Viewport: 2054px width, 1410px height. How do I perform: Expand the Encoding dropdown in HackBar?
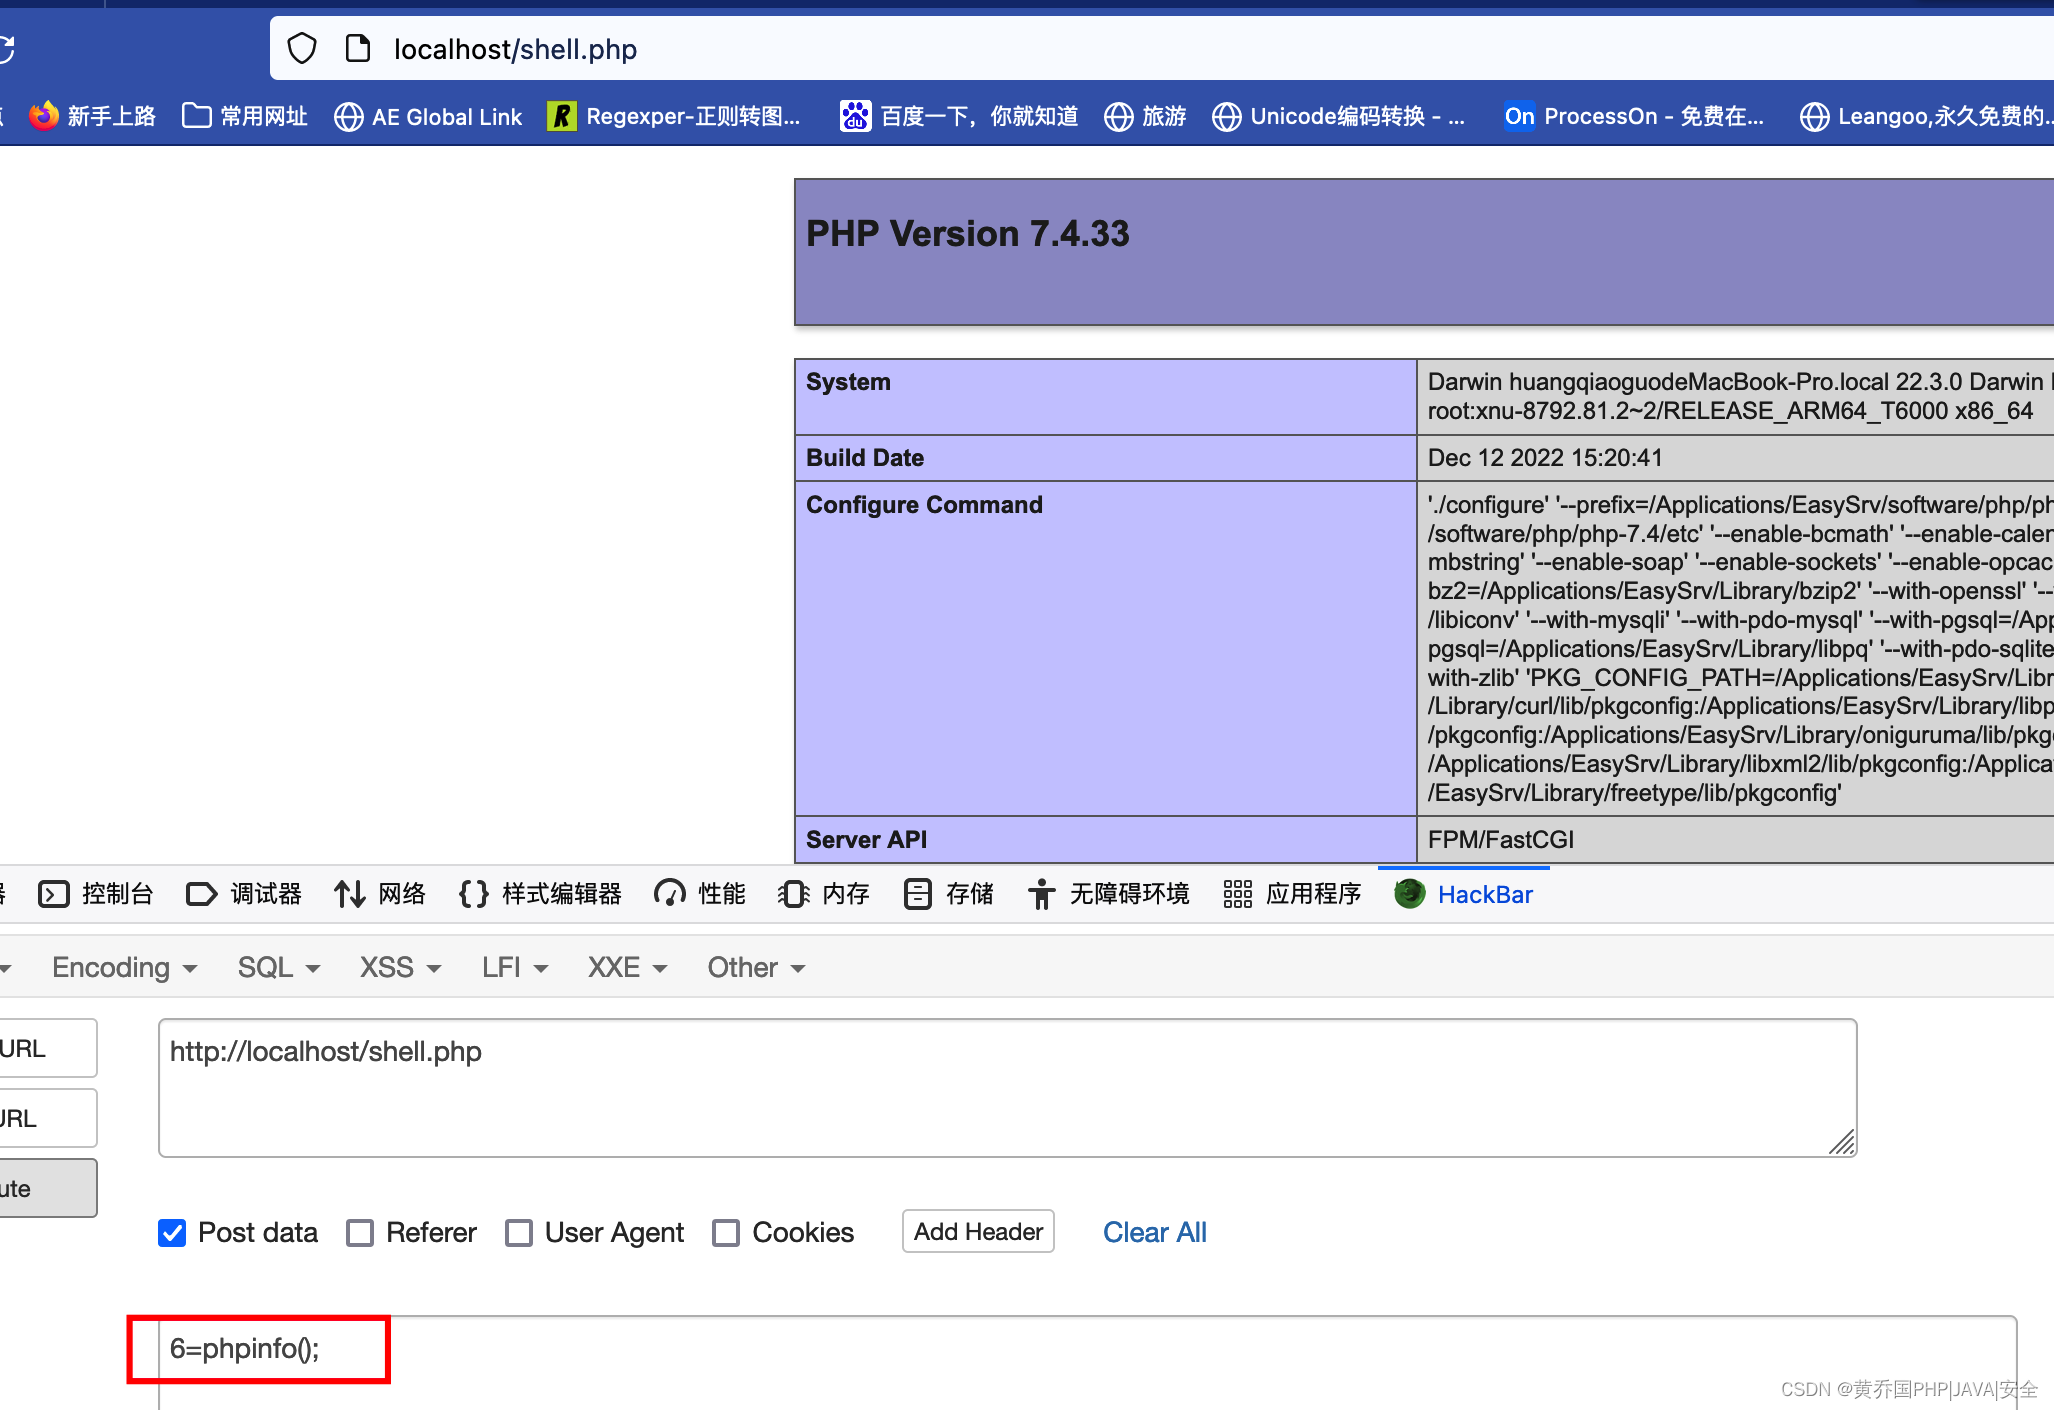tap(125, 967)
